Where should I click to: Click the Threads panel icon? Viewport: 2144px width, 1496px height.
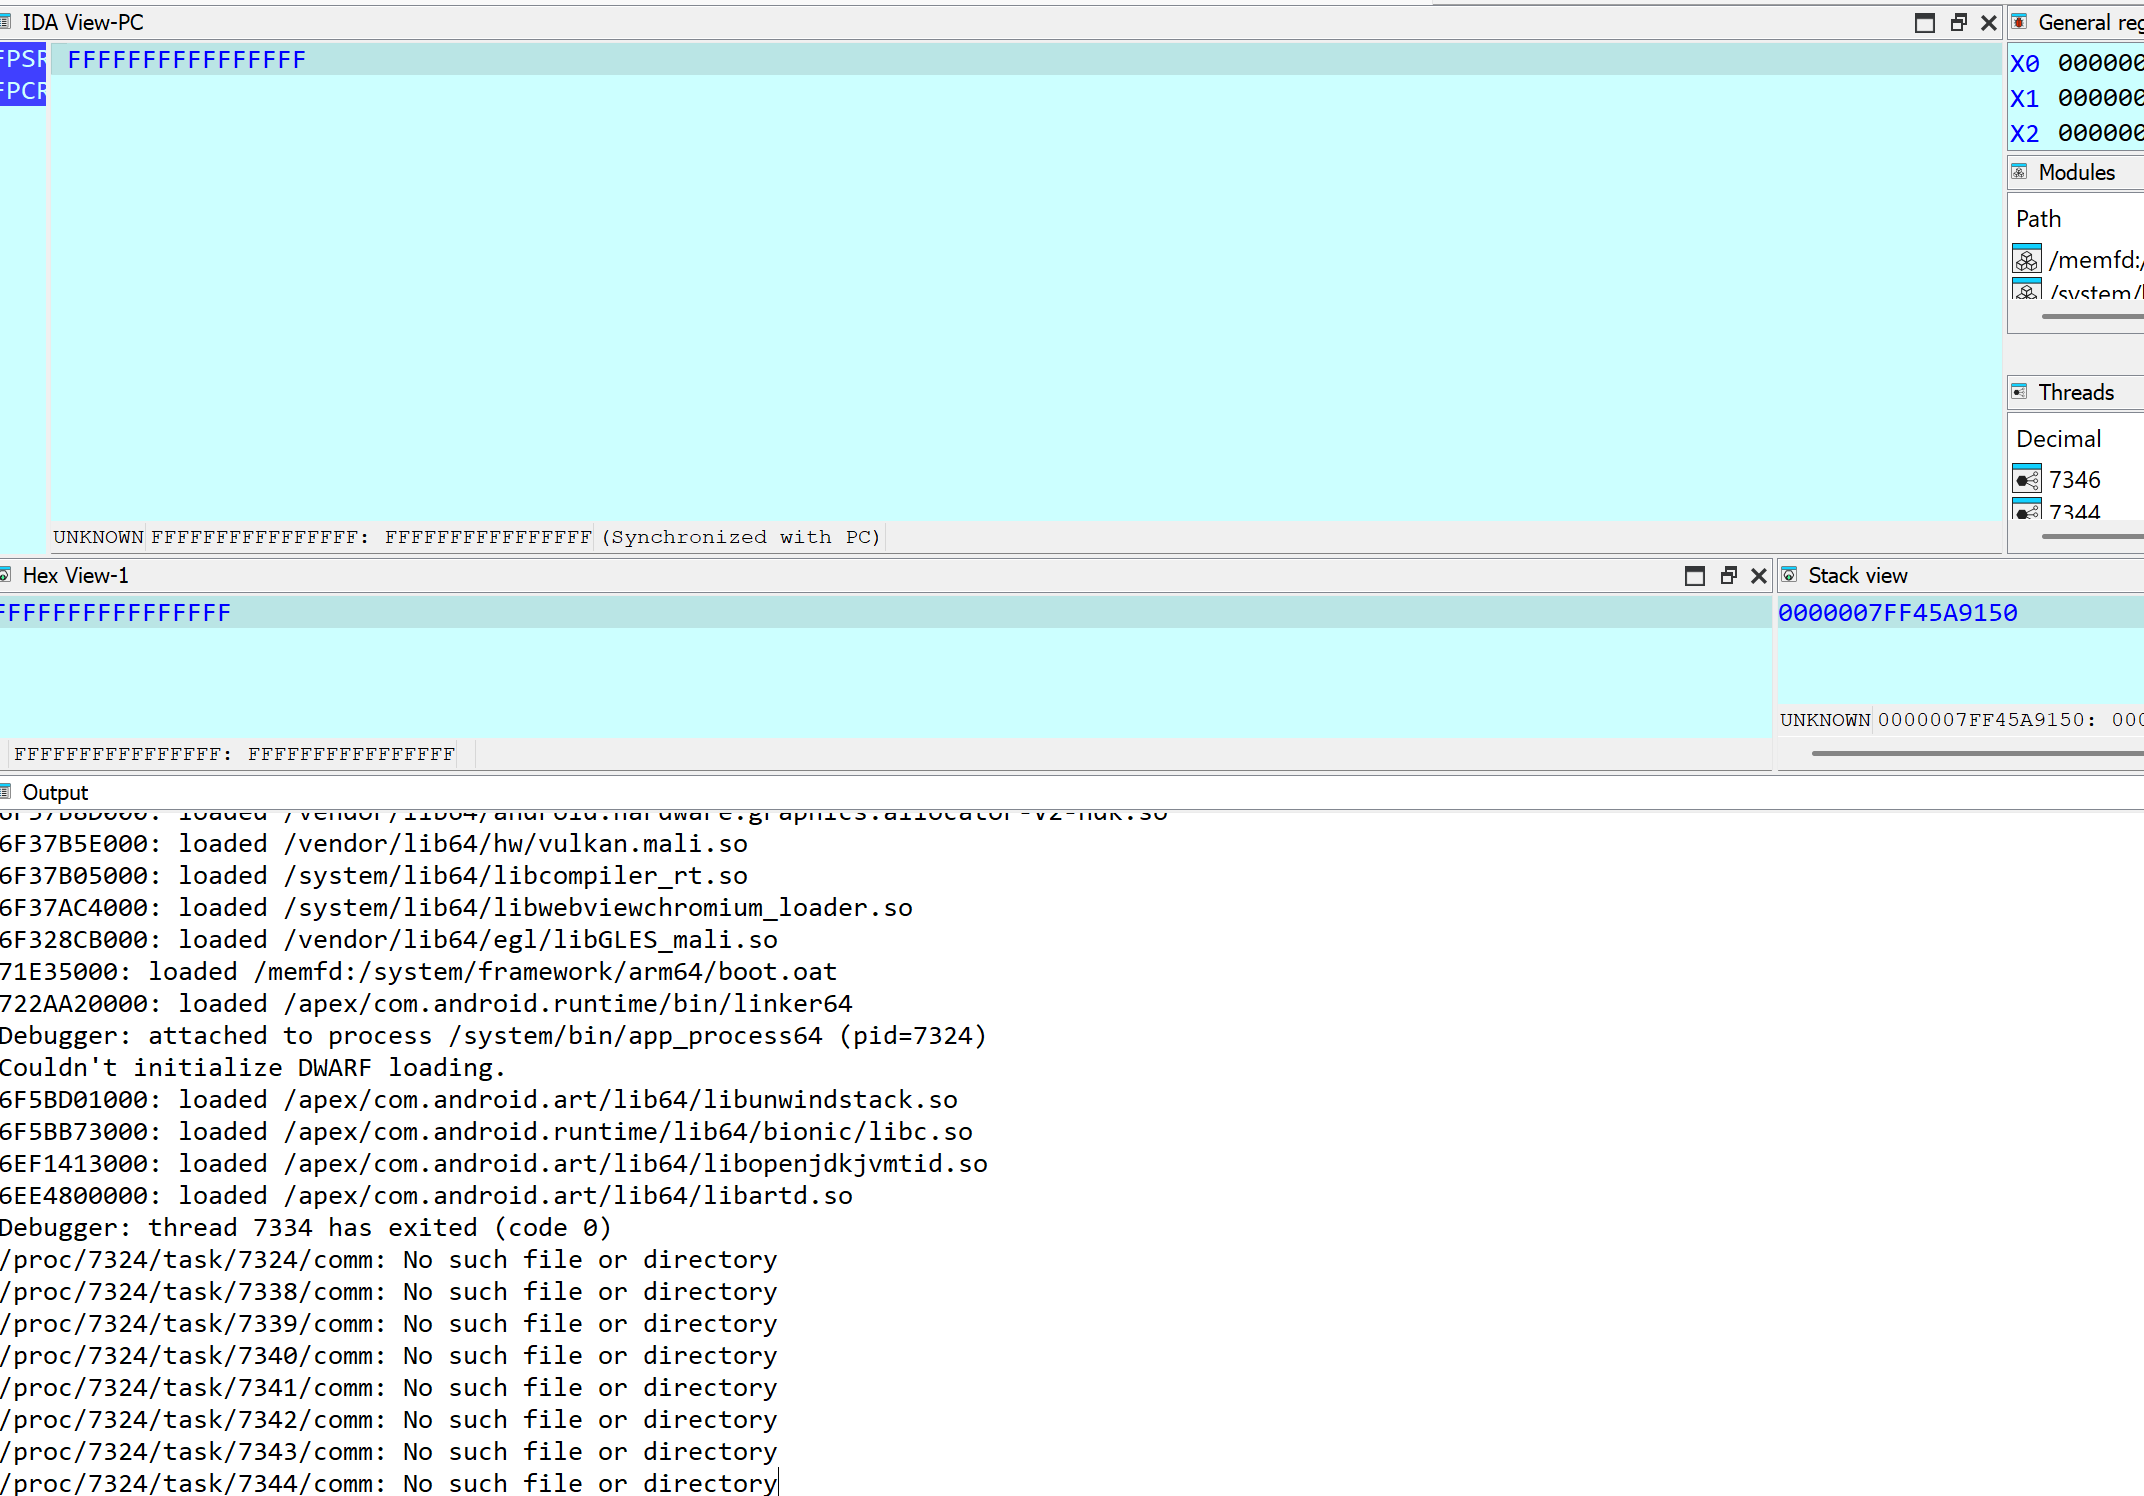pyautogui.click(x=2019, y=392)
